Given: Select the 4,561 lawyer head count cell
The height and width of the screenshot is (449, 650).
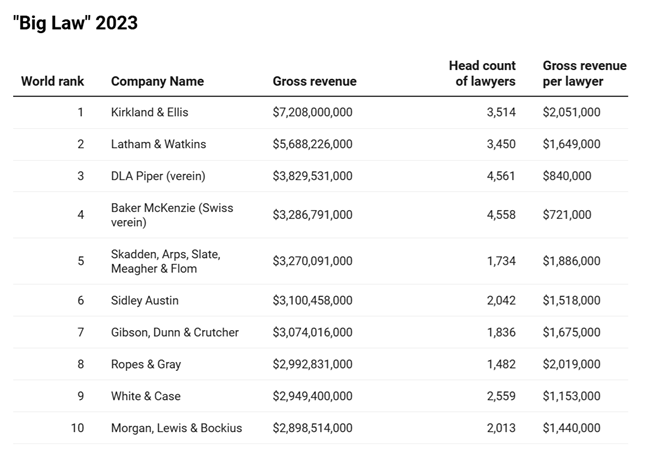Looking at the screenshot, I should [498, 176].
